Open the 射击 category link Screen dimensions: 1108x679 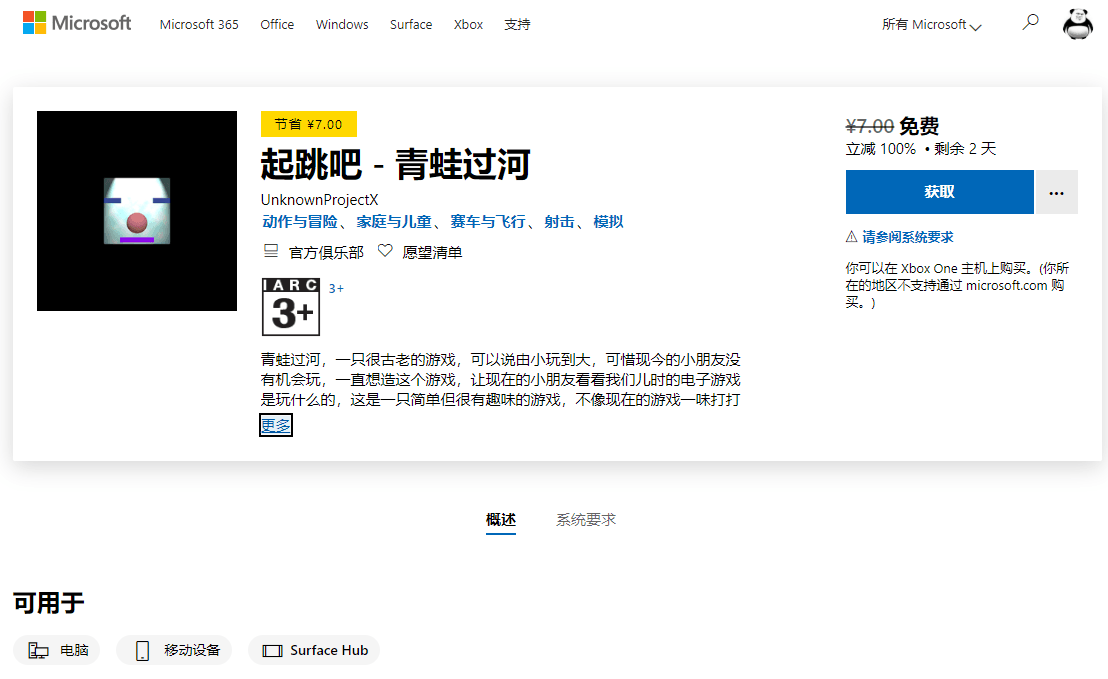pos(559,222)
